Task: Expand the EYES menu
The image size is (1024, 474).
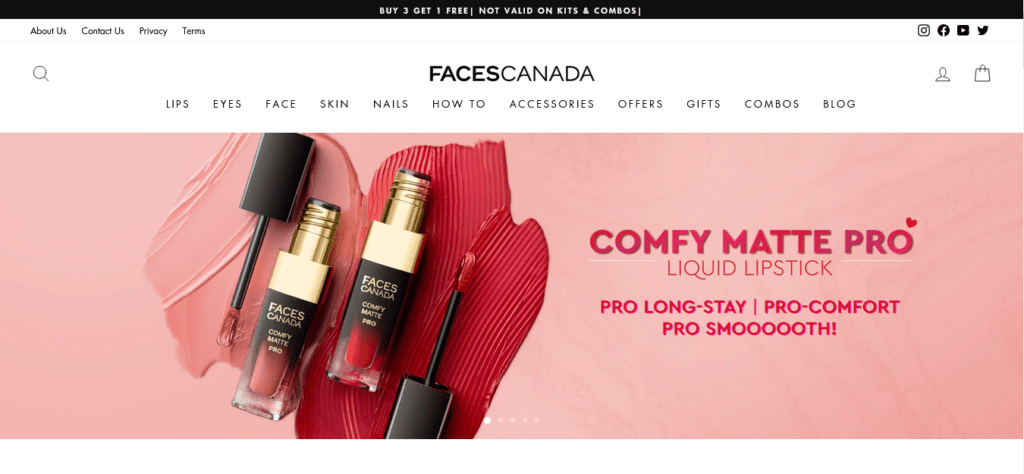Action: coord(227,104)
